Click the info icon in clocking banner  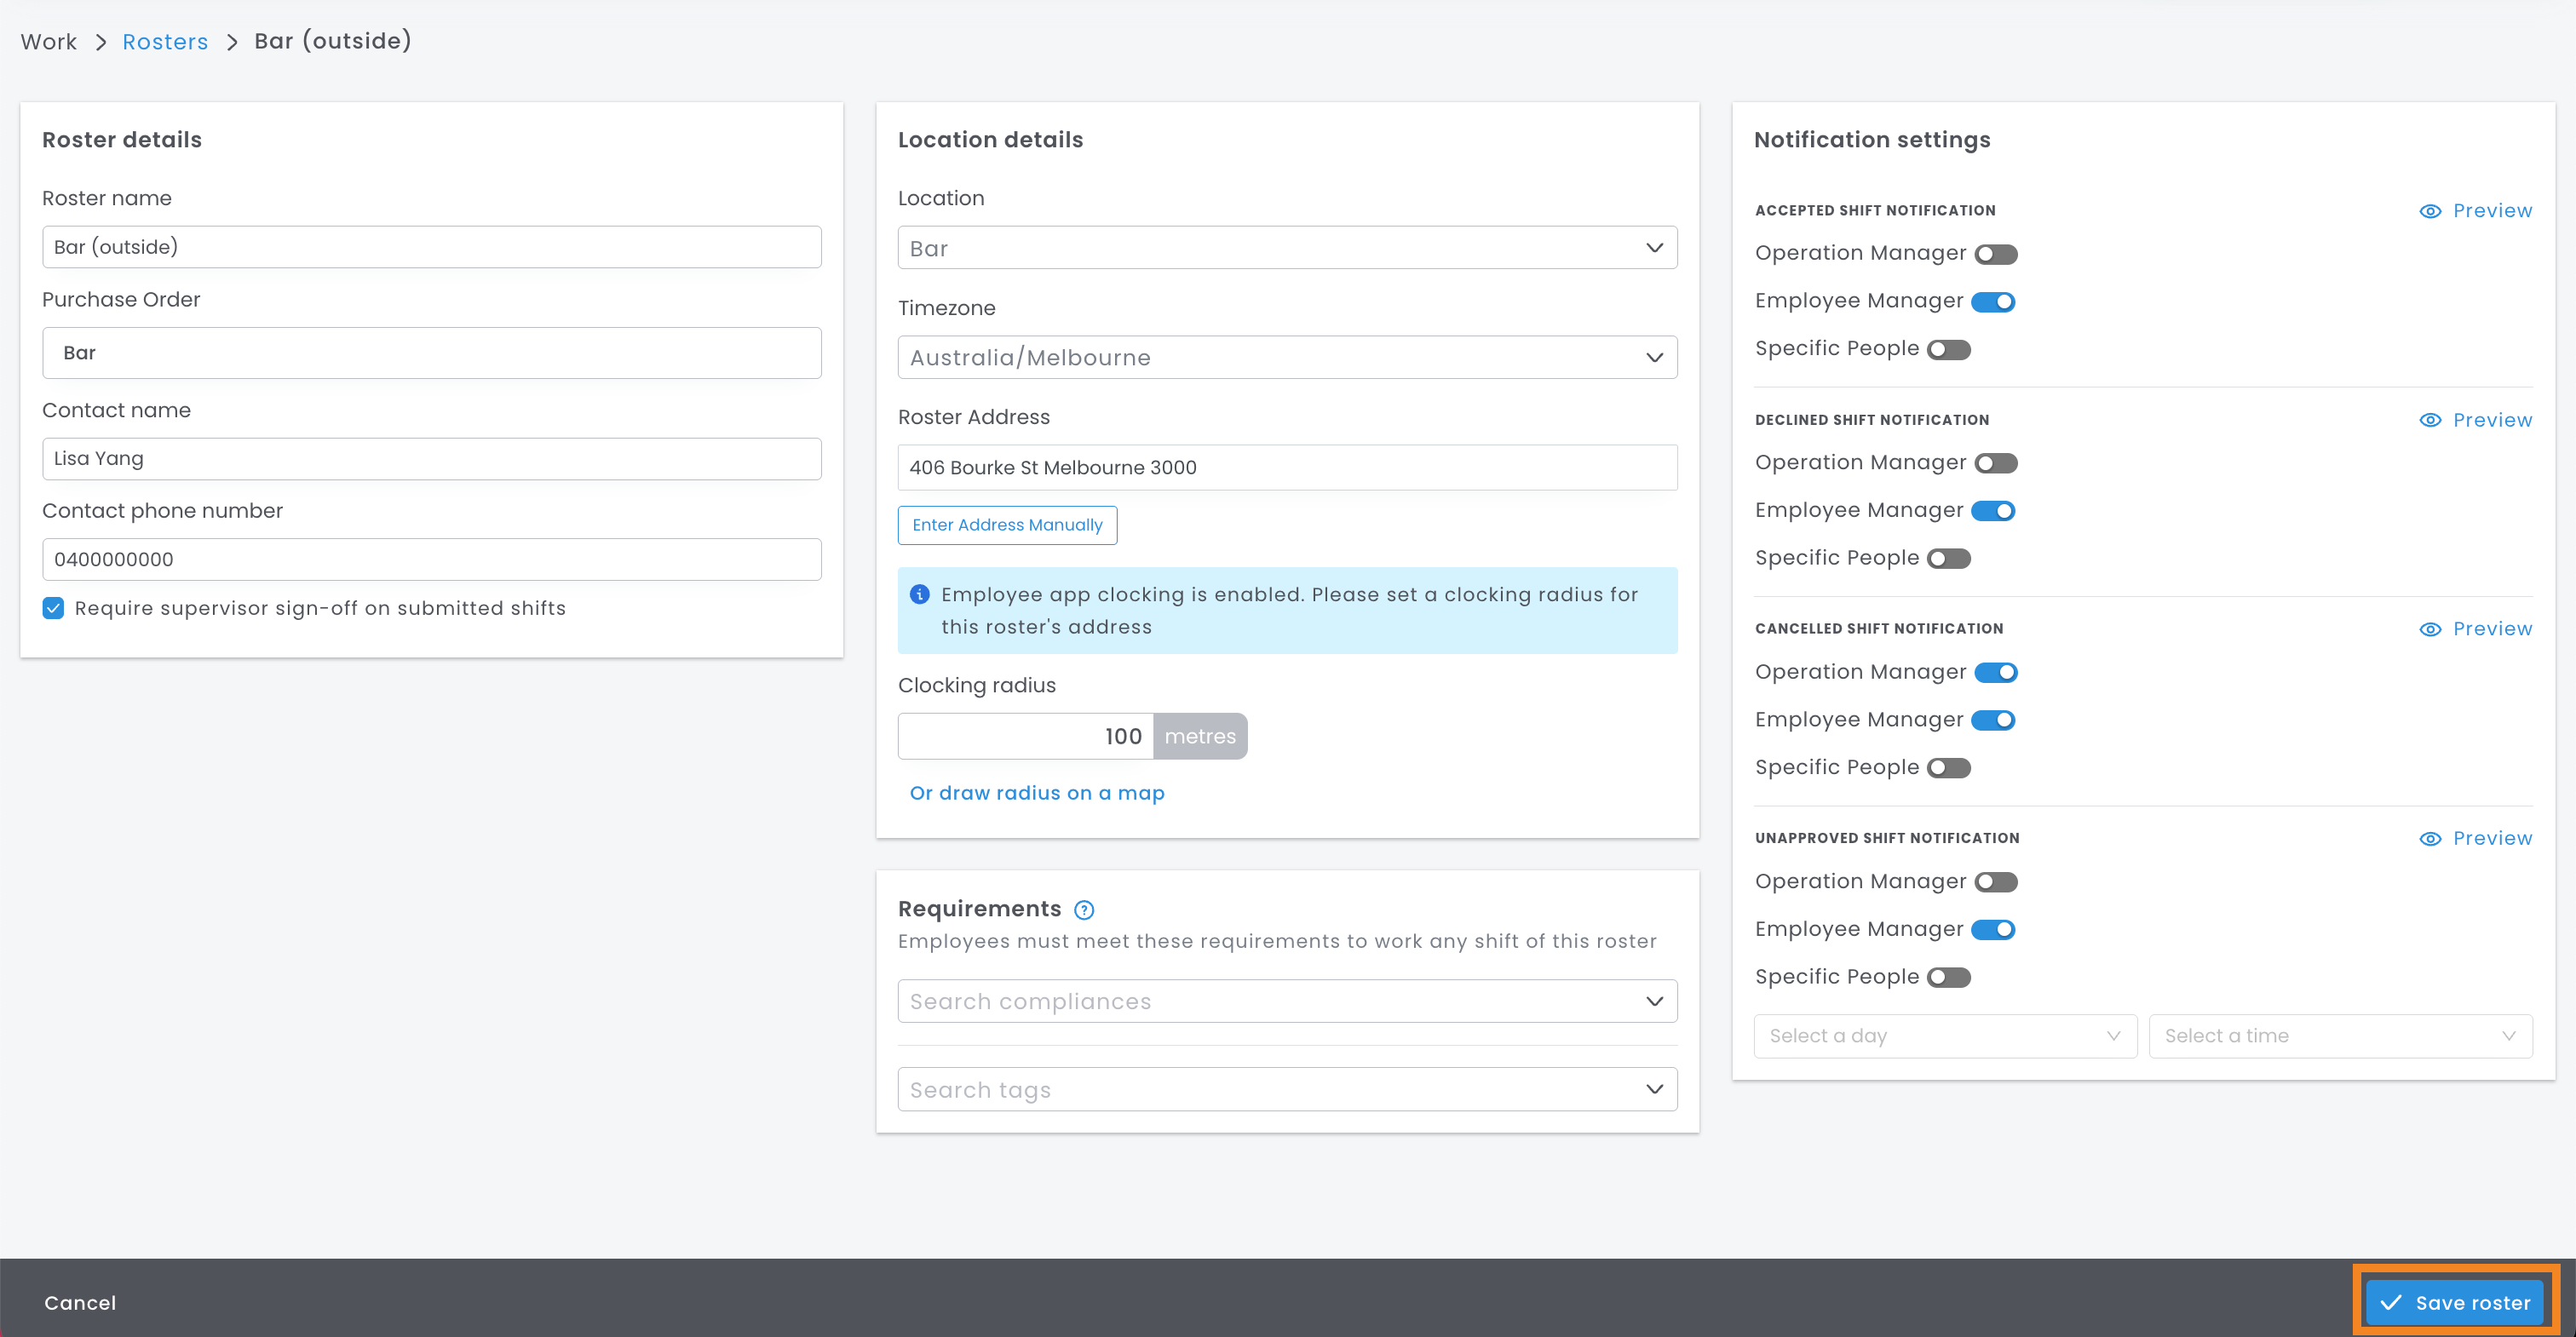pos(920,595)
